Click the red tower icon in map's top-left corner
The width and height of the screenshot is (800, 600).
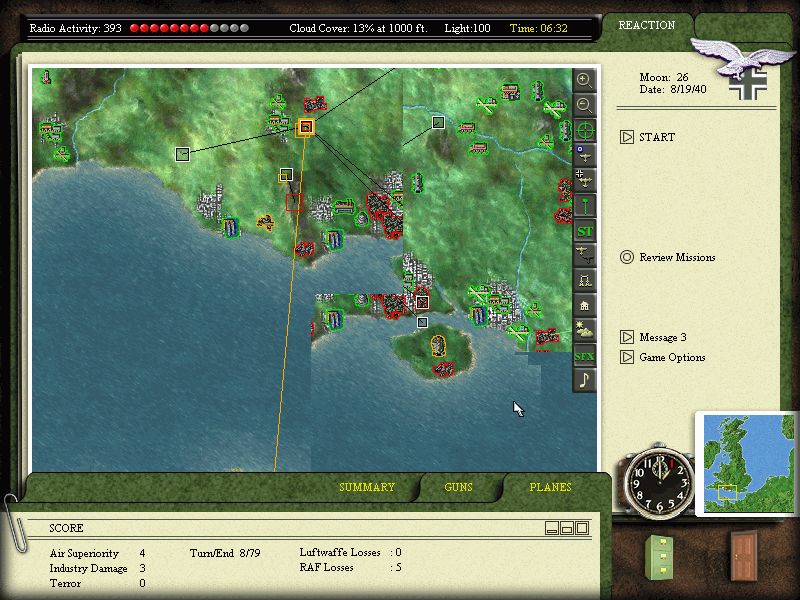(x=46, y=78)
